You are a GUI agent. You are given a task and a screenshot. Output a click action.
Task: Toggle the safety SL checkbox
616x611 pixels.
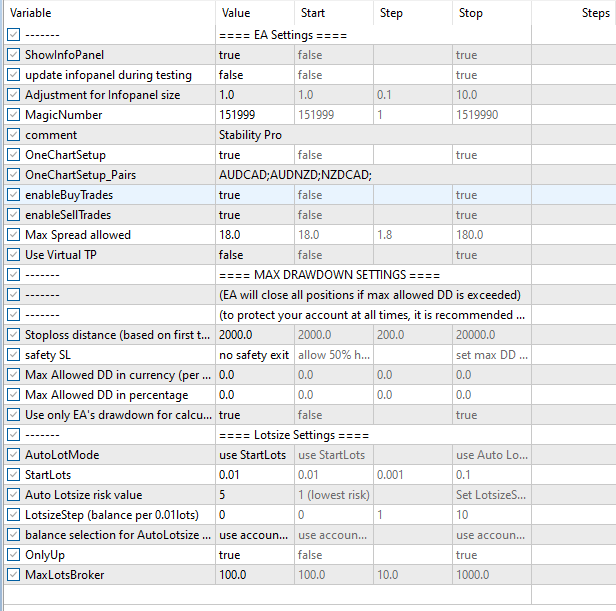click(x=13, y=355)
